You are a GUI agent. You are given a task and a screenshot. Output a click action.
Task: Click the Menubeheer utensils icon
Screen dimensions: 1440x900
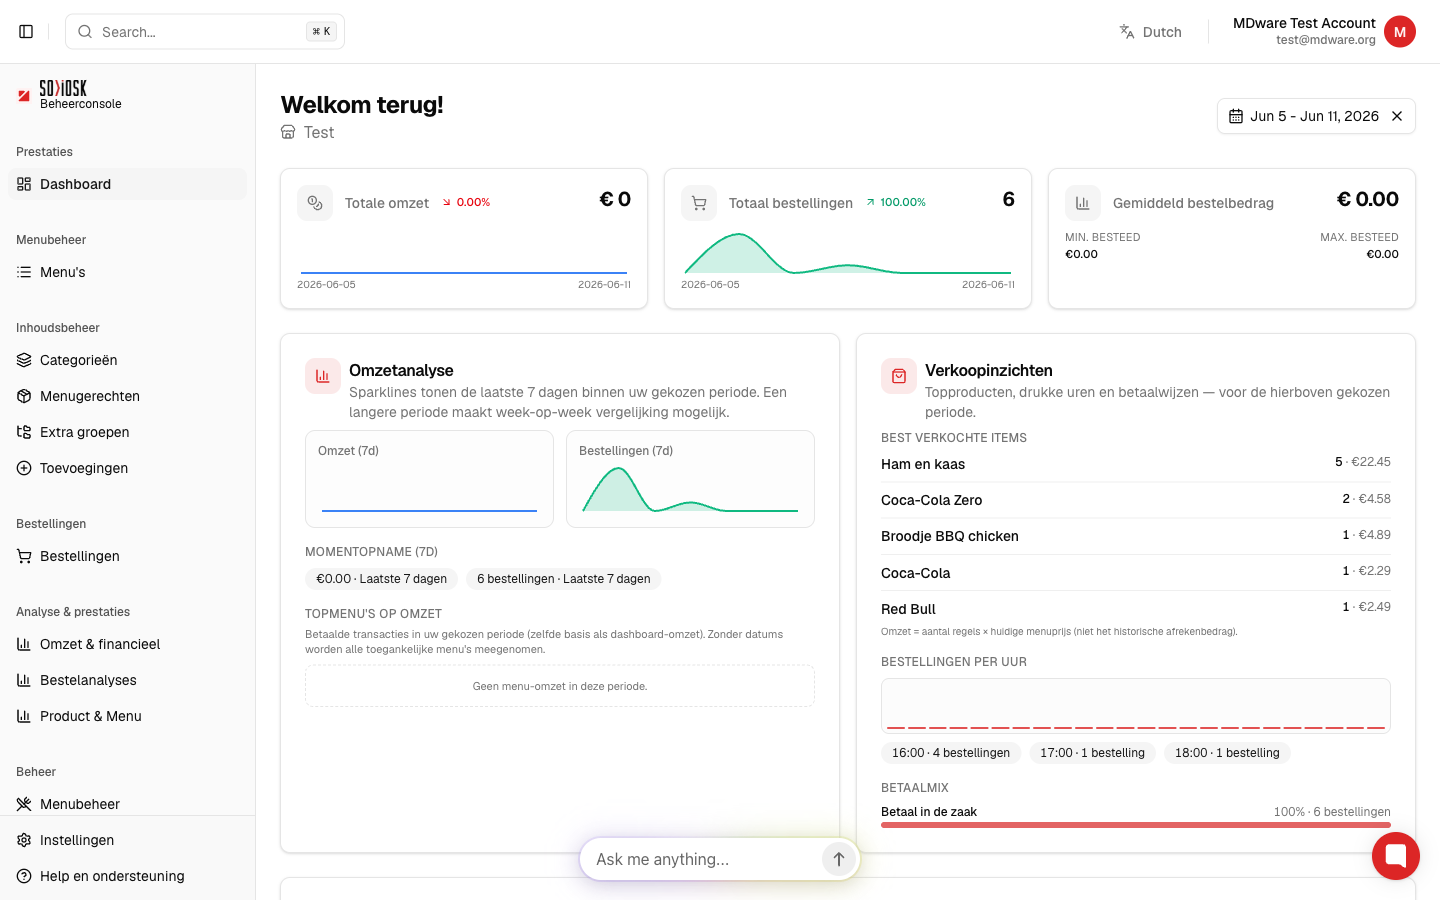pyautogui.click(x=24, y=804)
